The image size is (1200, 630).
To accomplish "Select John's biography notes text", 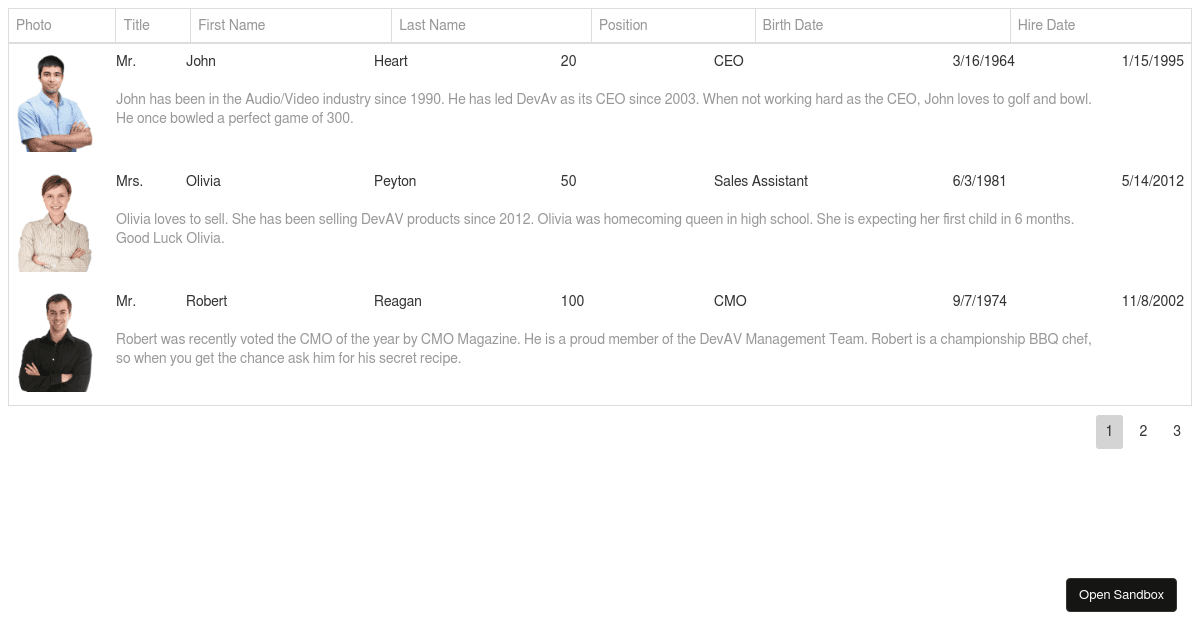I will click(604, 108).
